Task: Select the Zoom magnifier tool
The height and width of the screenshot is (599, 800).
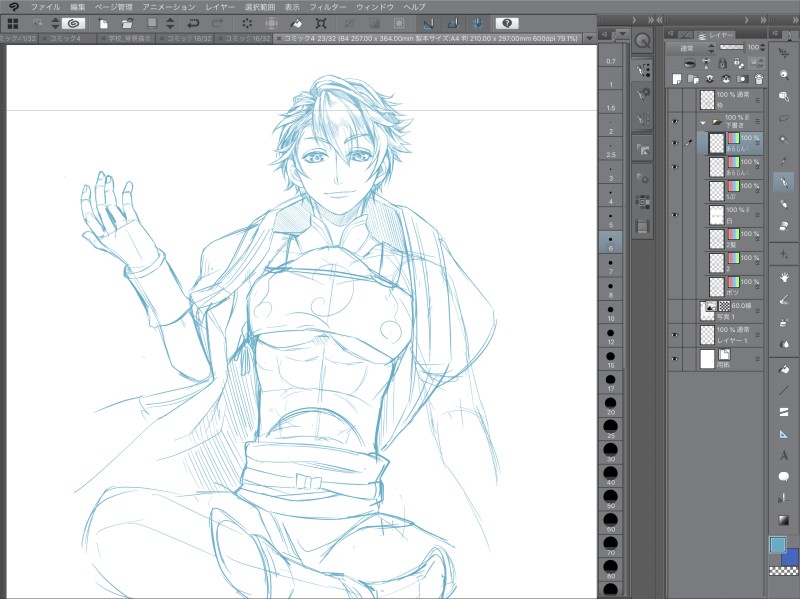Action: [x=784, y=74]
